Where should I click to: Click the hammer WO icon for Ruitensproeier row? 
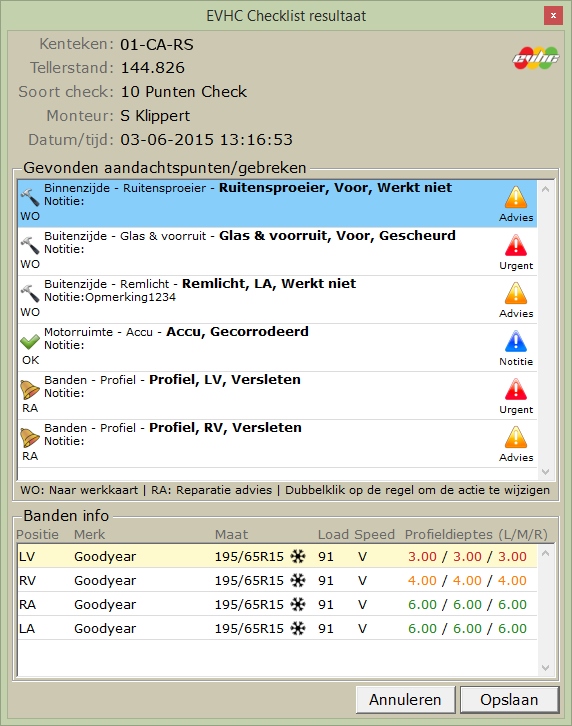(x=30, y=198)
